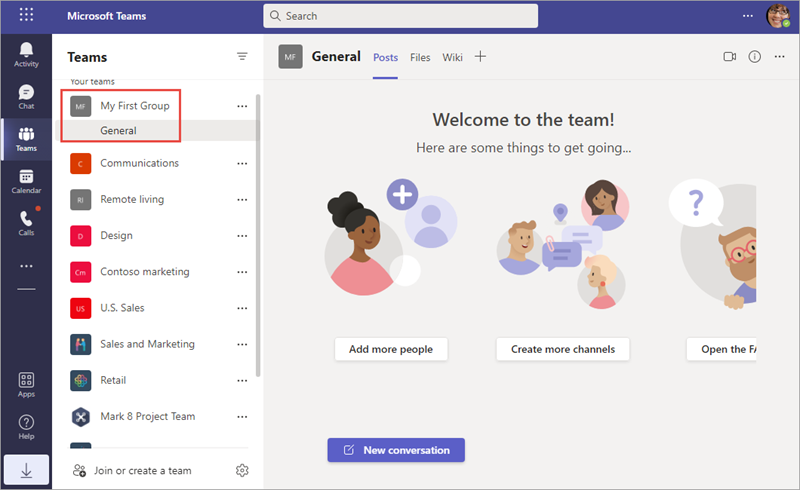Click the Open the FAQ button
This screenshot has height=490, width=800.
pos(721,349)
